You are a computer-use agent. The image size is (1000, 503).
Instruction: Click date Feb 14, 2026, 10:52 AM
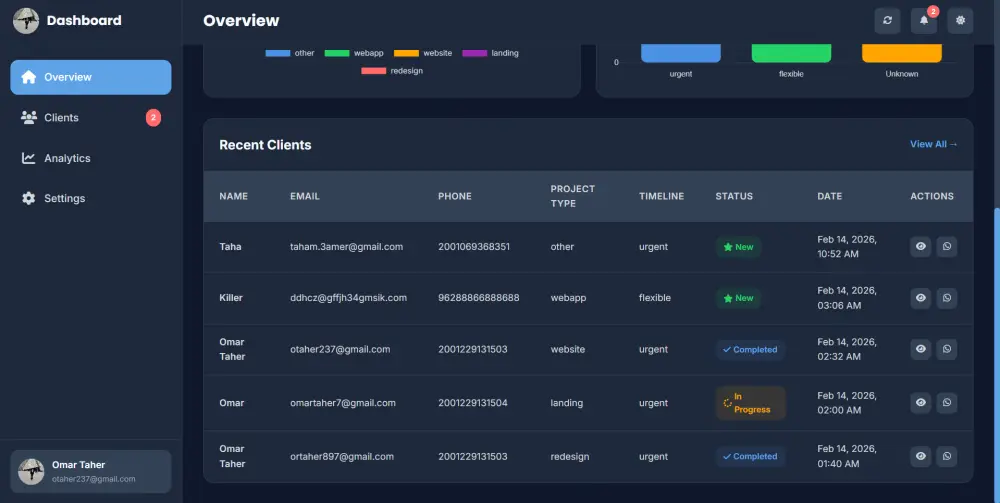pyautogui.click(x=847, y=247)
